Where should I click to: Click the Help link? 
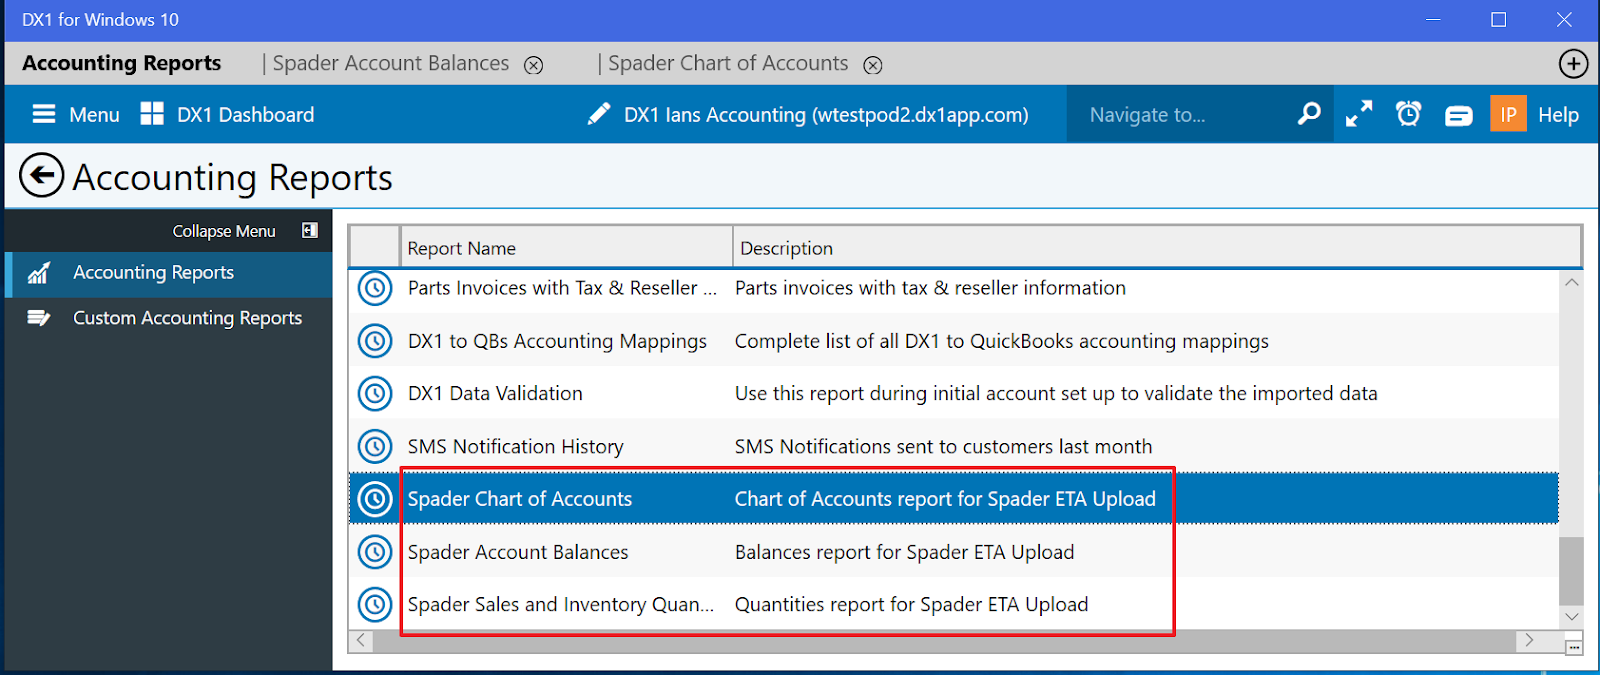[x=1558, y=115]
